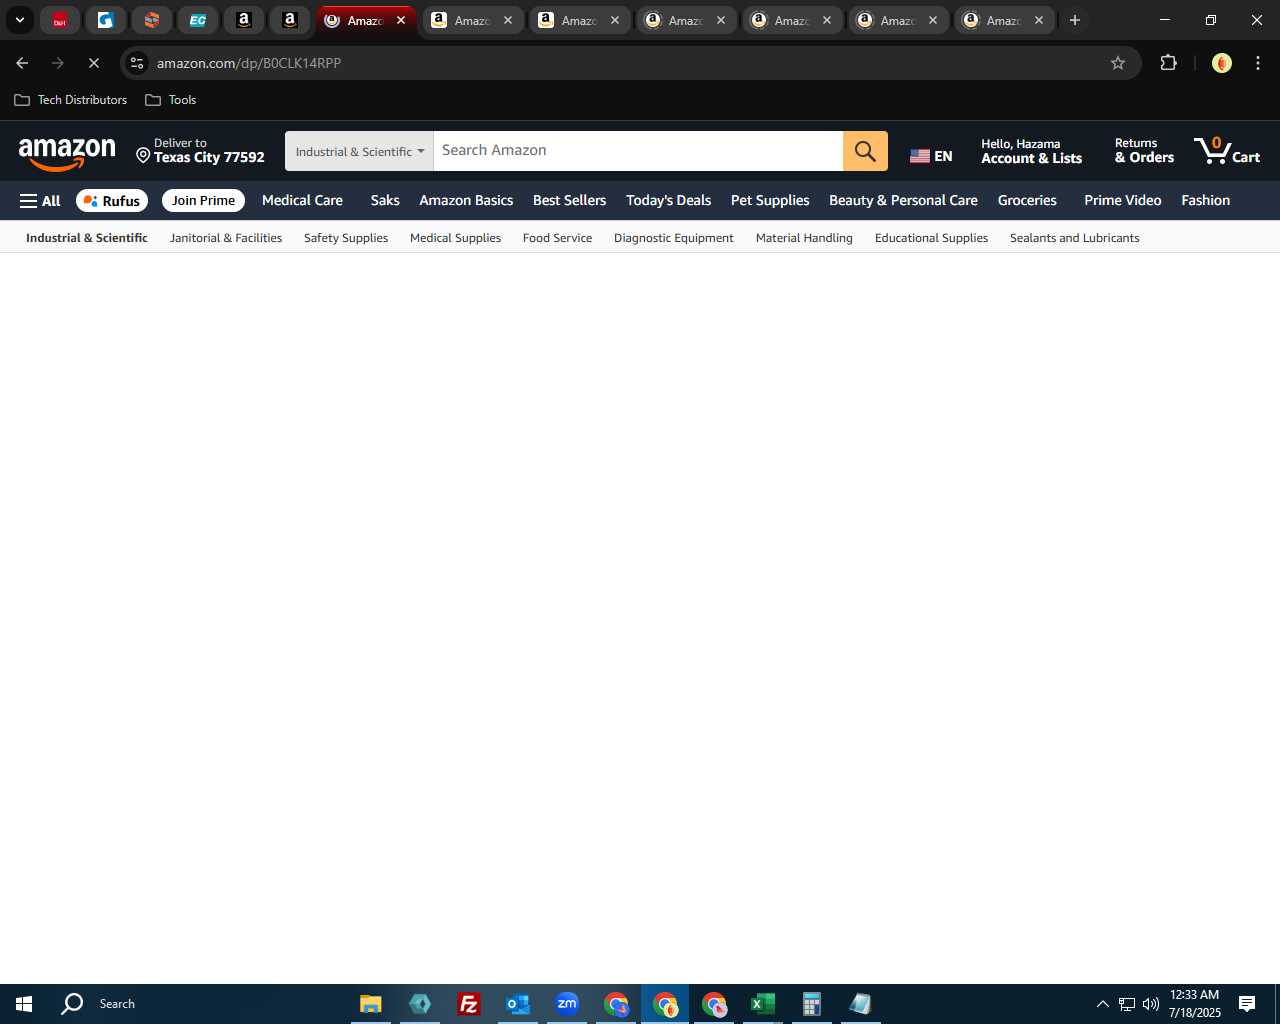The height and width of the screenshot is (1024, 1280).
Task: Open network status in system tray
Action: [x=1126, y=1004]
